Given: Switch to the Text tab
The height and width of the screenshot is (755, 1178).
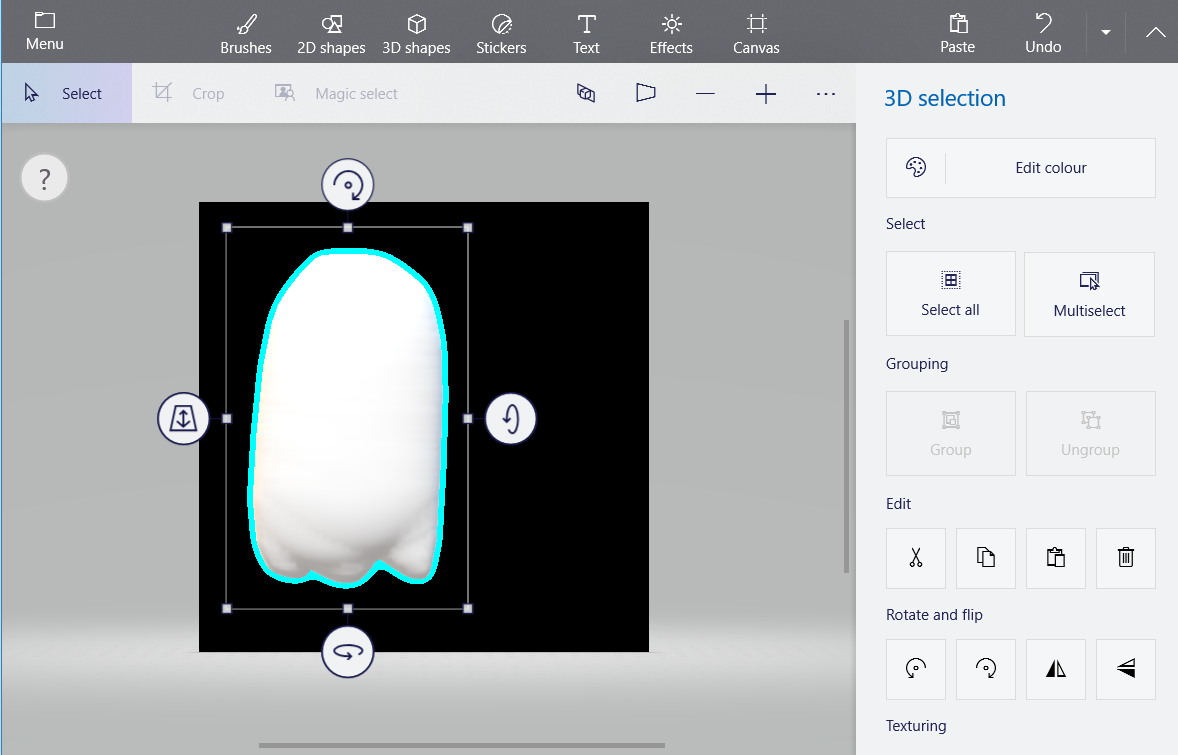Looking at the screenshot, I should pos(586,34).
